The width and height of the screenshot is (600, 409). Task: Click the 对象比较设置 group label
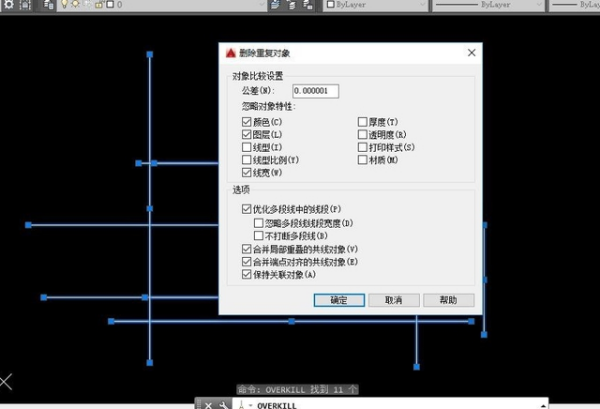point(258,76)
